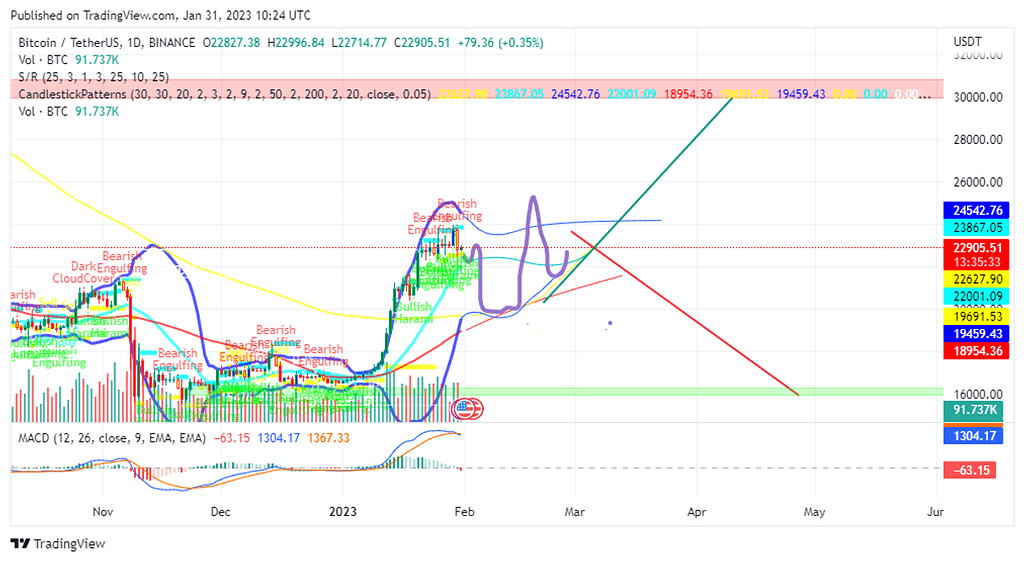Screen dimensions: 1024x561
Task: Open the USDT currency label on price axis
Action: 969,42
